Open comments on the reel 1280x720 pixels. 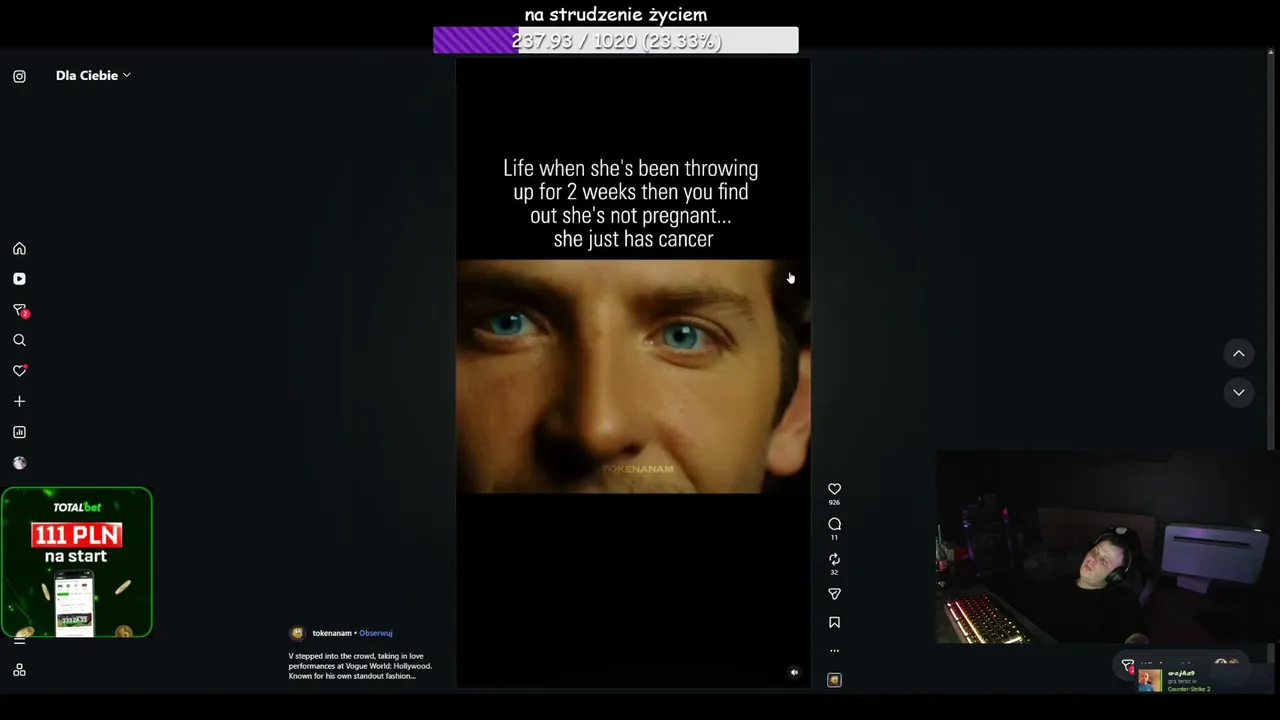point(834,524)
